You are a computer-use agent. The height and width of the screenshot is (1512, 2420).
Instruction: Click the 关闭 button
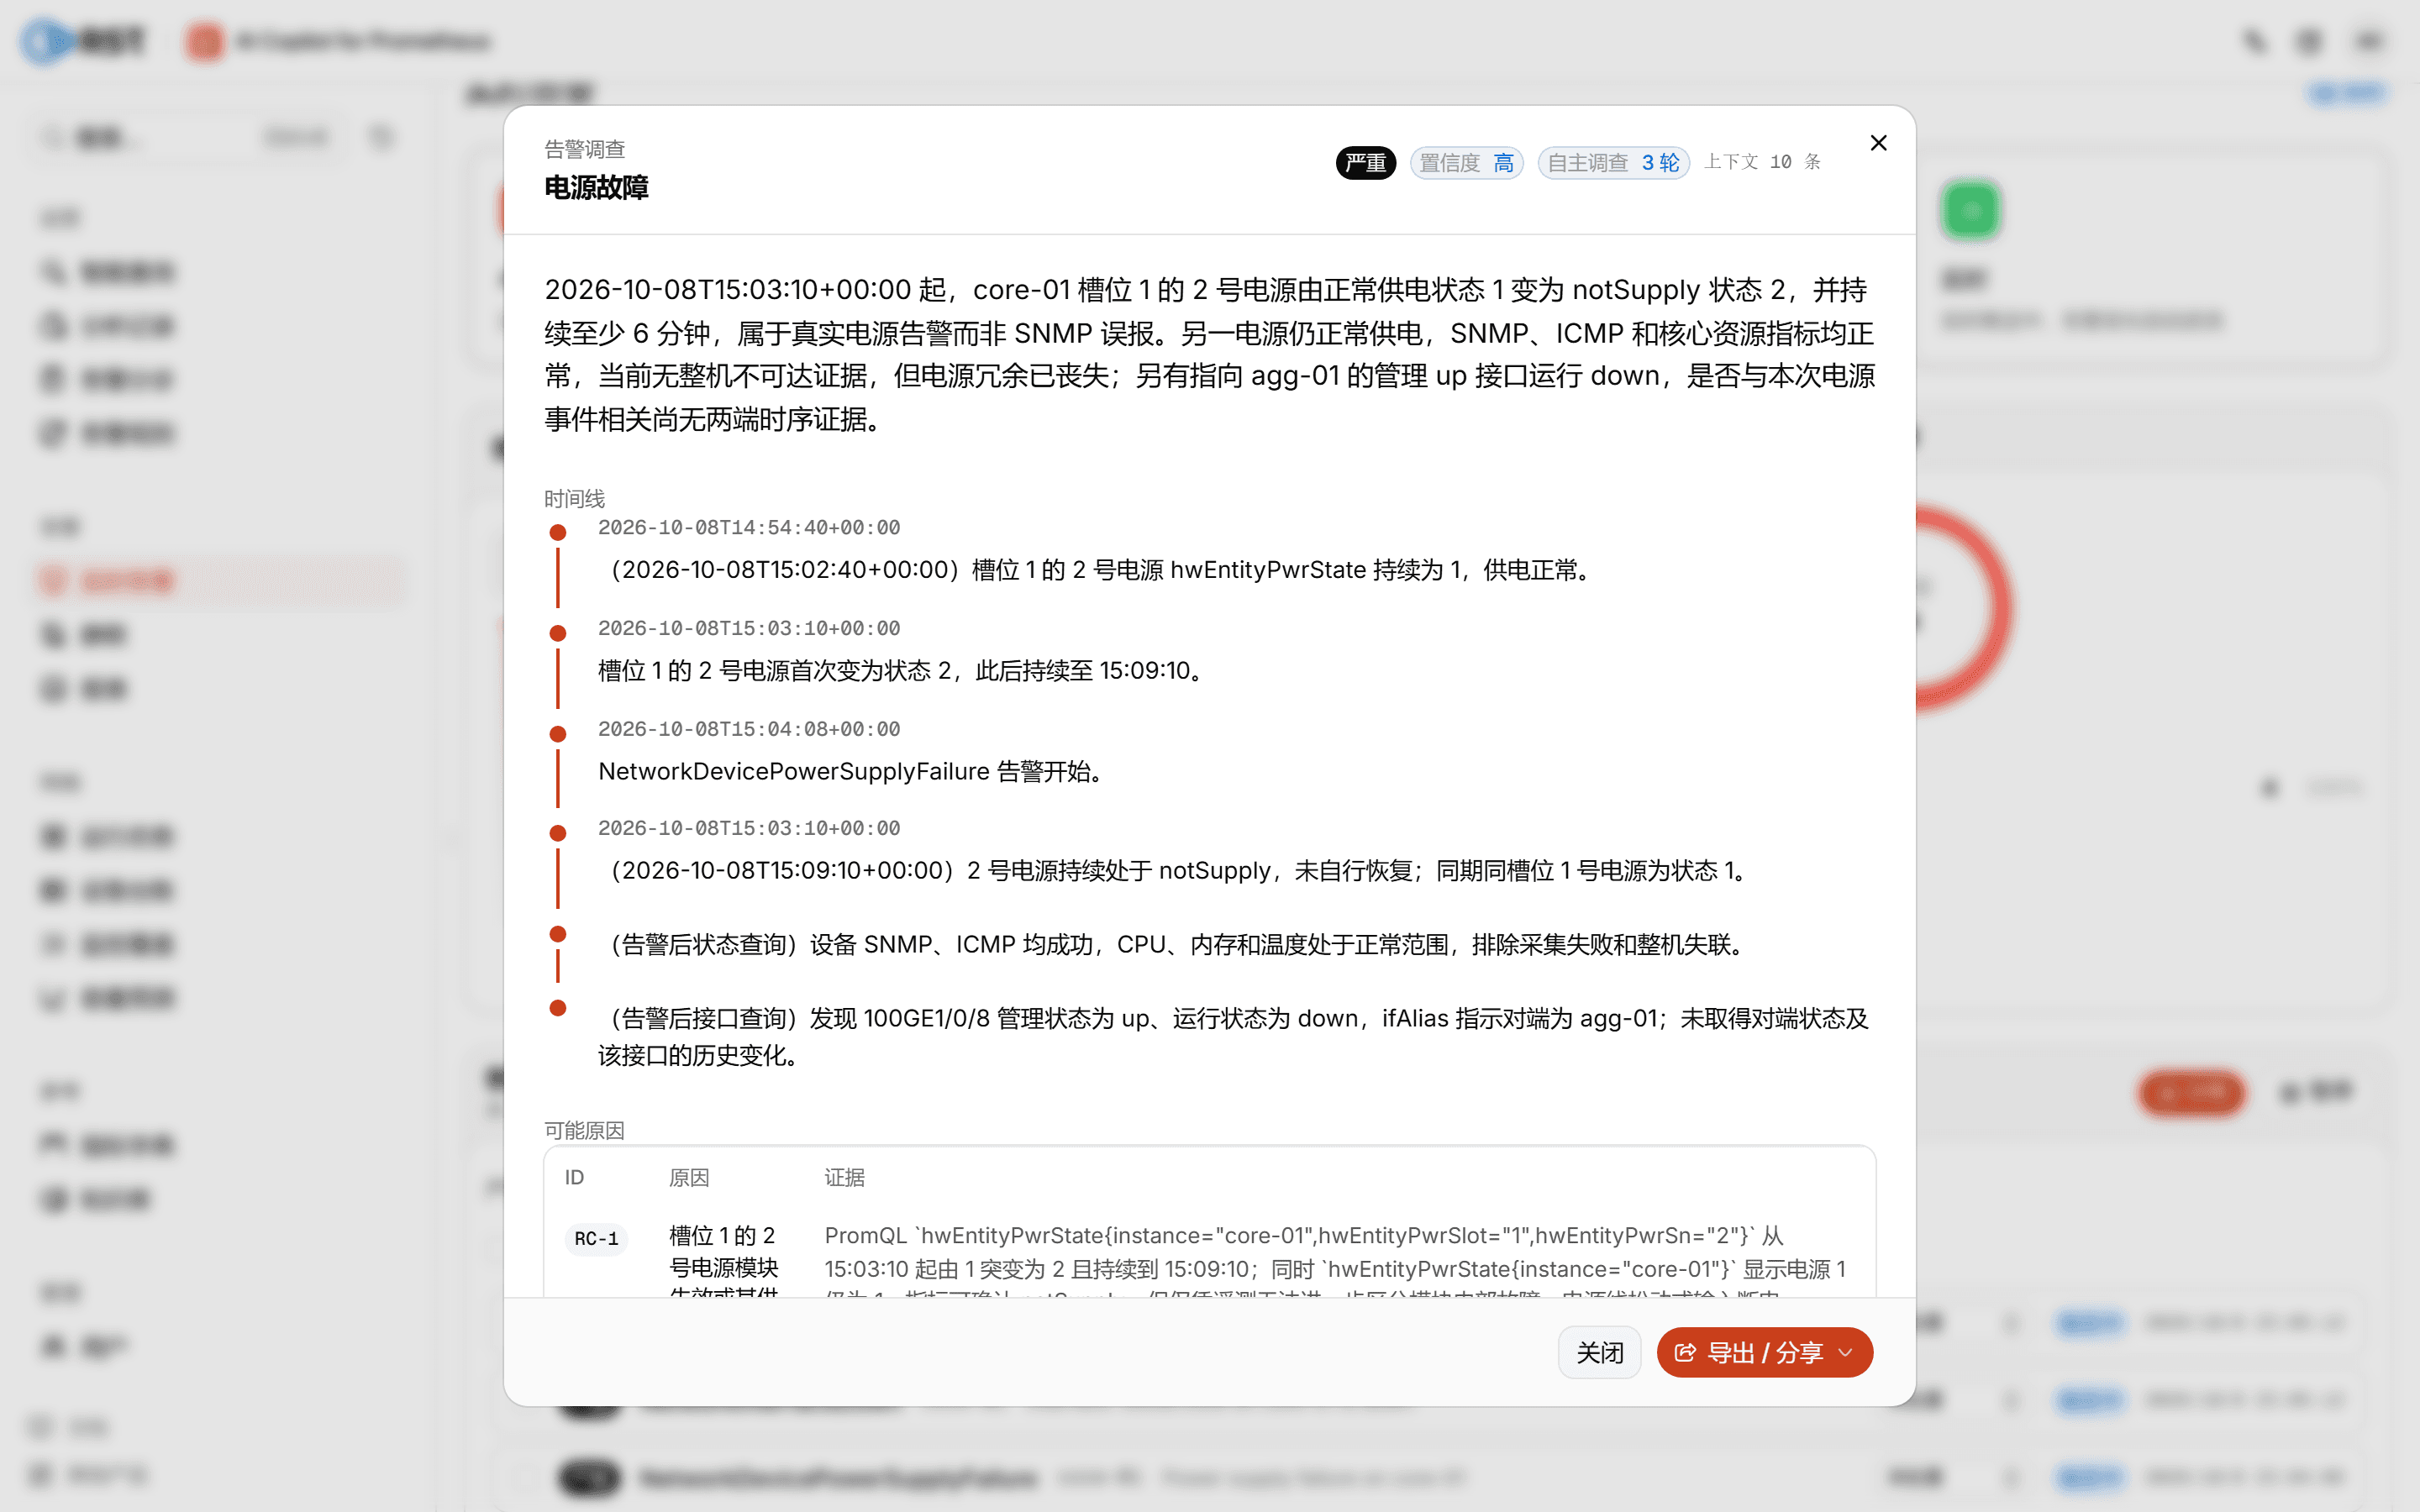pos(1599,1352)
